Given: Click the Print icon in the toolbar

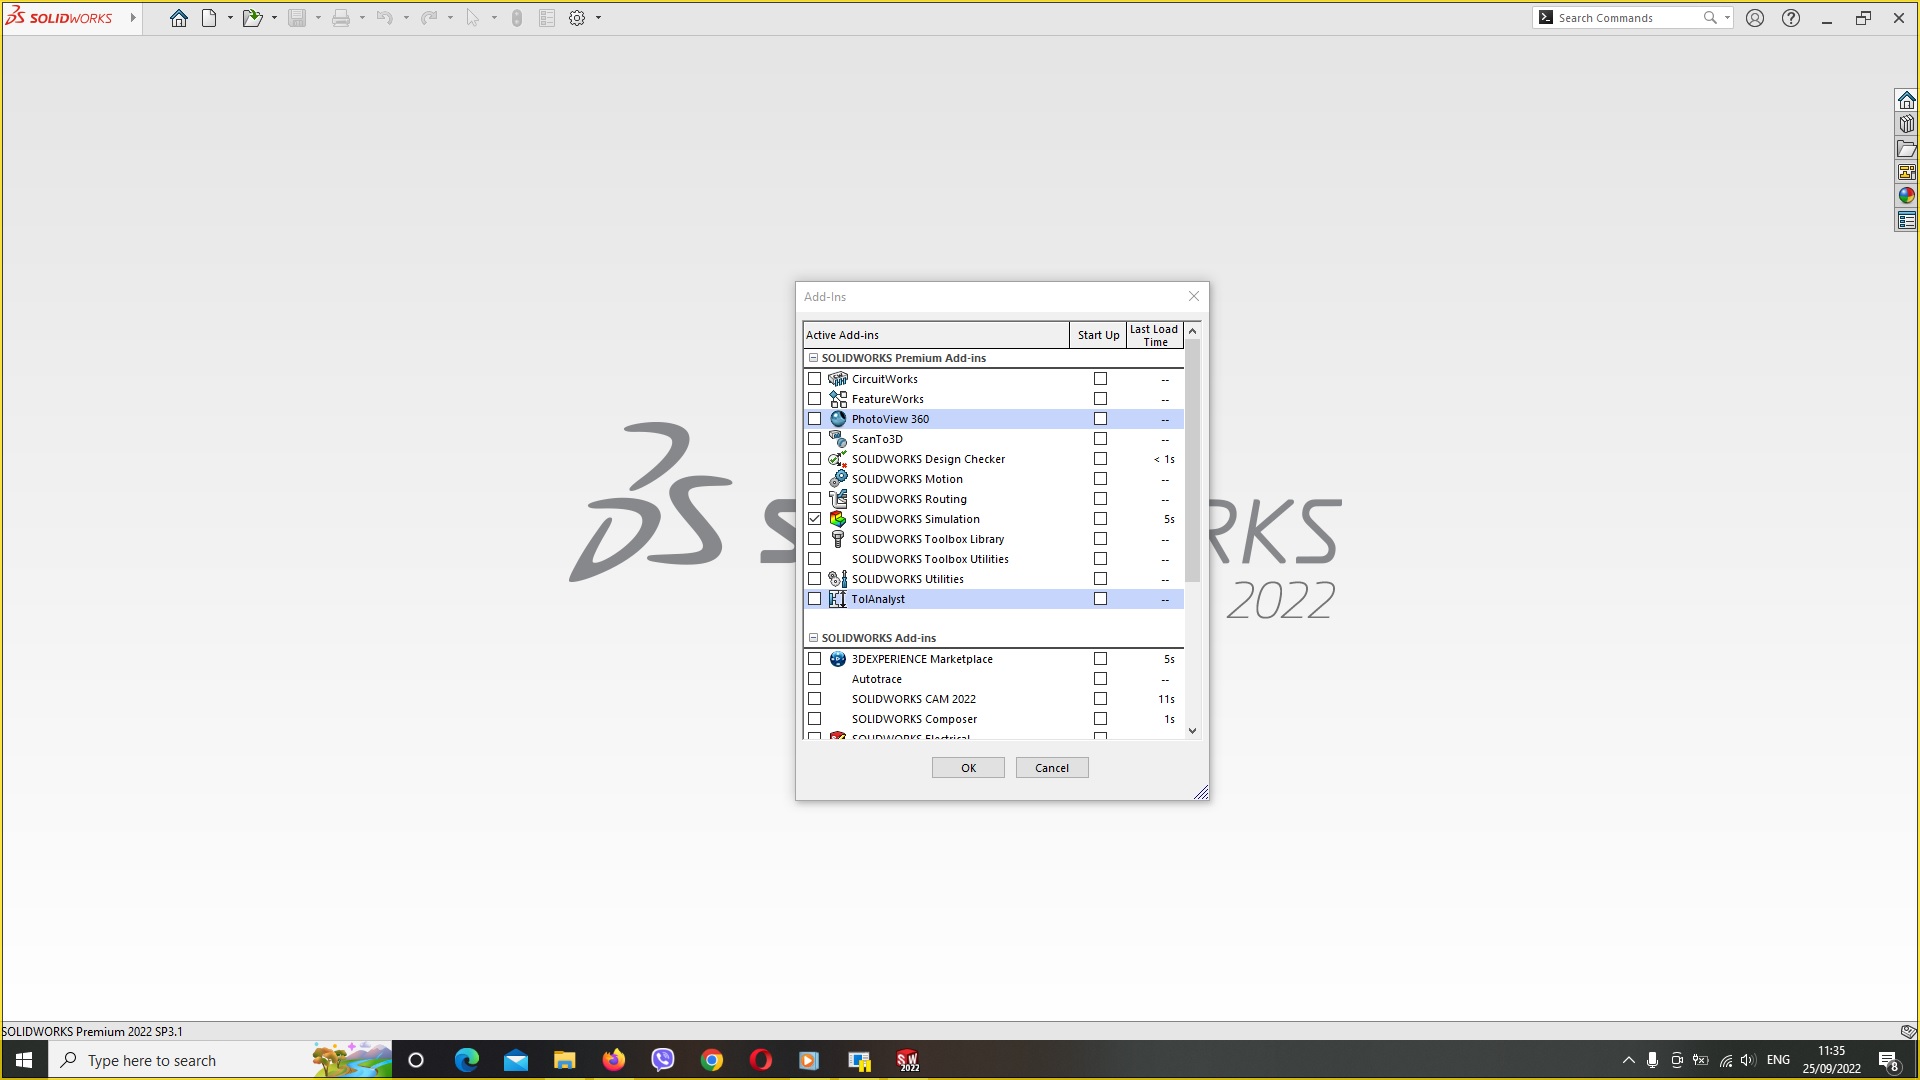Looking at the screenshot, I should (341, 18).
